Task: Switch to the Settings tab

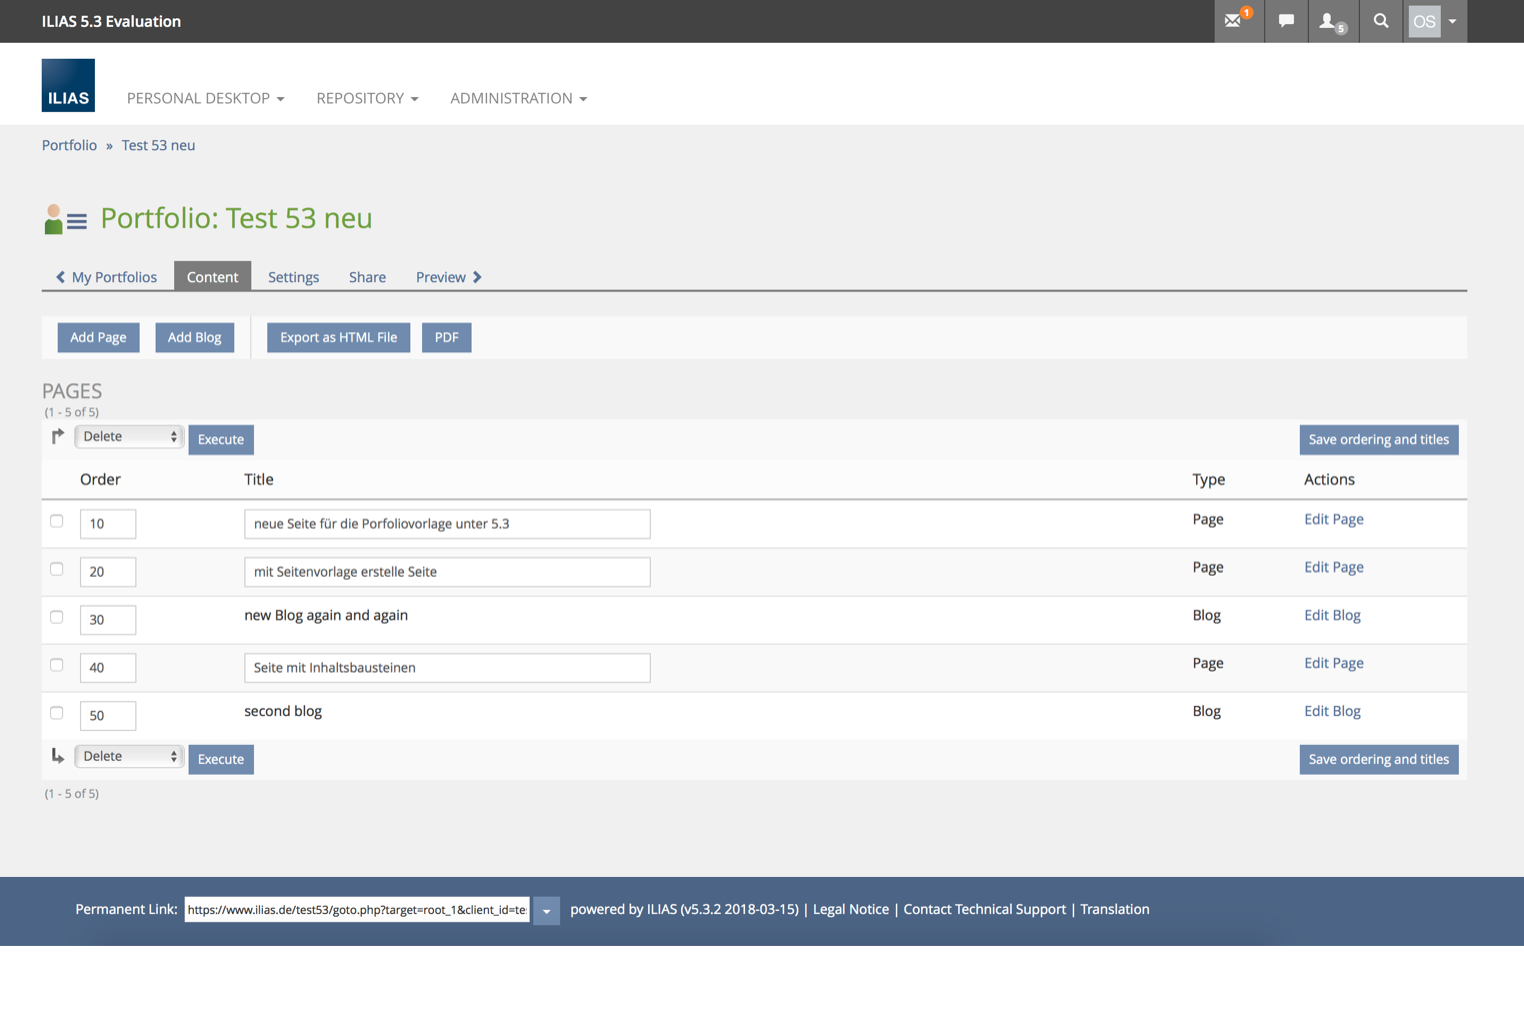Action: click(x=293, y=277)
